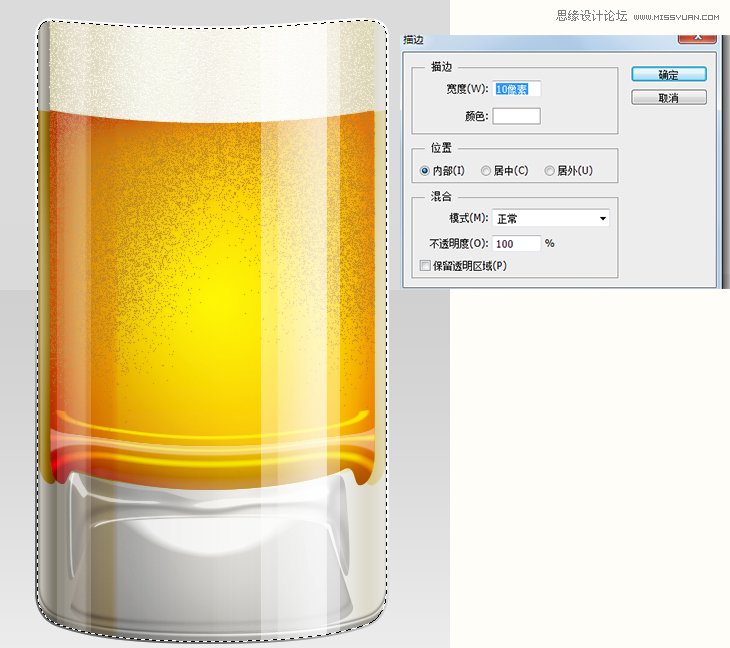This screenshot has width=730, height=648.
Task: Click the 取消 (Cancel) button
Action: [669, 97]
